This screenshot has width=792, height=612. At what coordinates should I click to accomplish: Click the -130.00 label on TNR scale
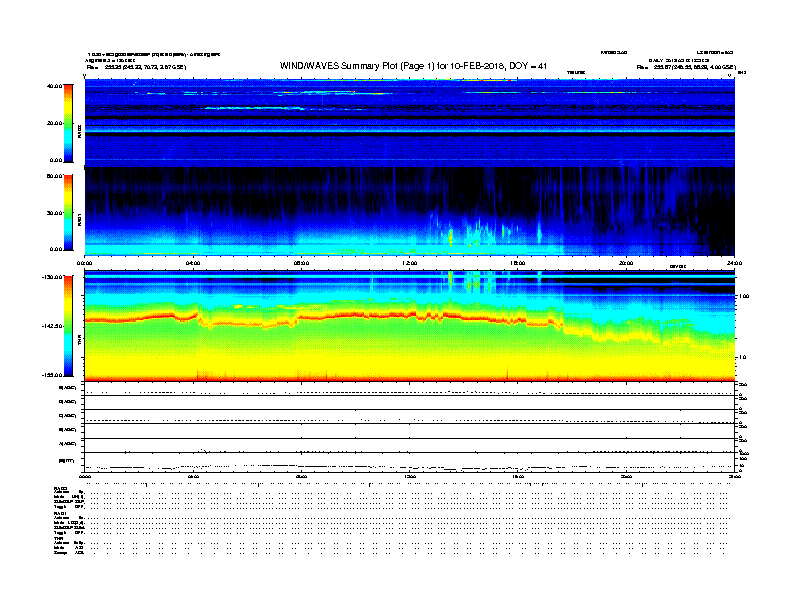tap(53, 277)
